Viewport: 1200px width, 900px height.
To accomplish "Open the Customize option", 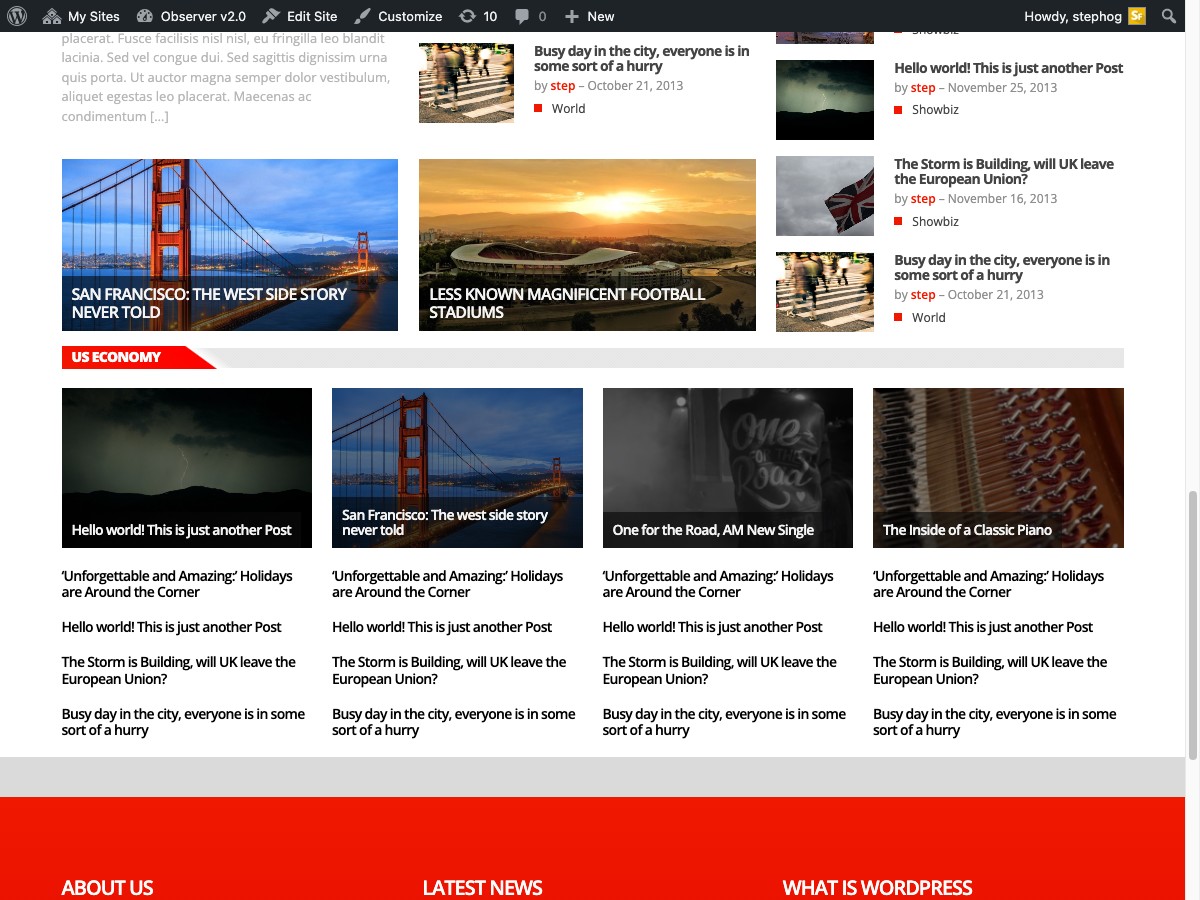I will click(398, 16).
